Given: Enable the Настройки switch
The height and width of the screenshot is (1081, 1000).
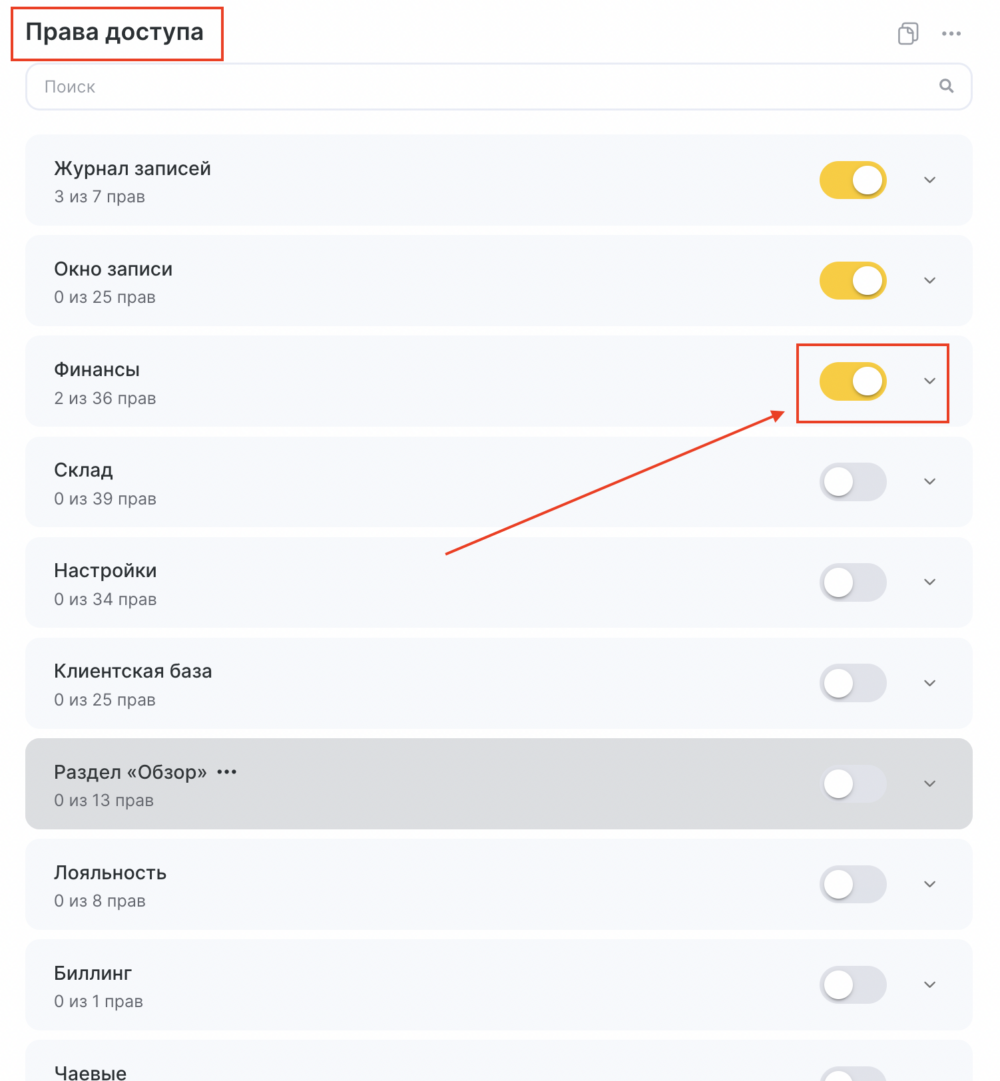Looking at the screenshot, I should [853, 583].
